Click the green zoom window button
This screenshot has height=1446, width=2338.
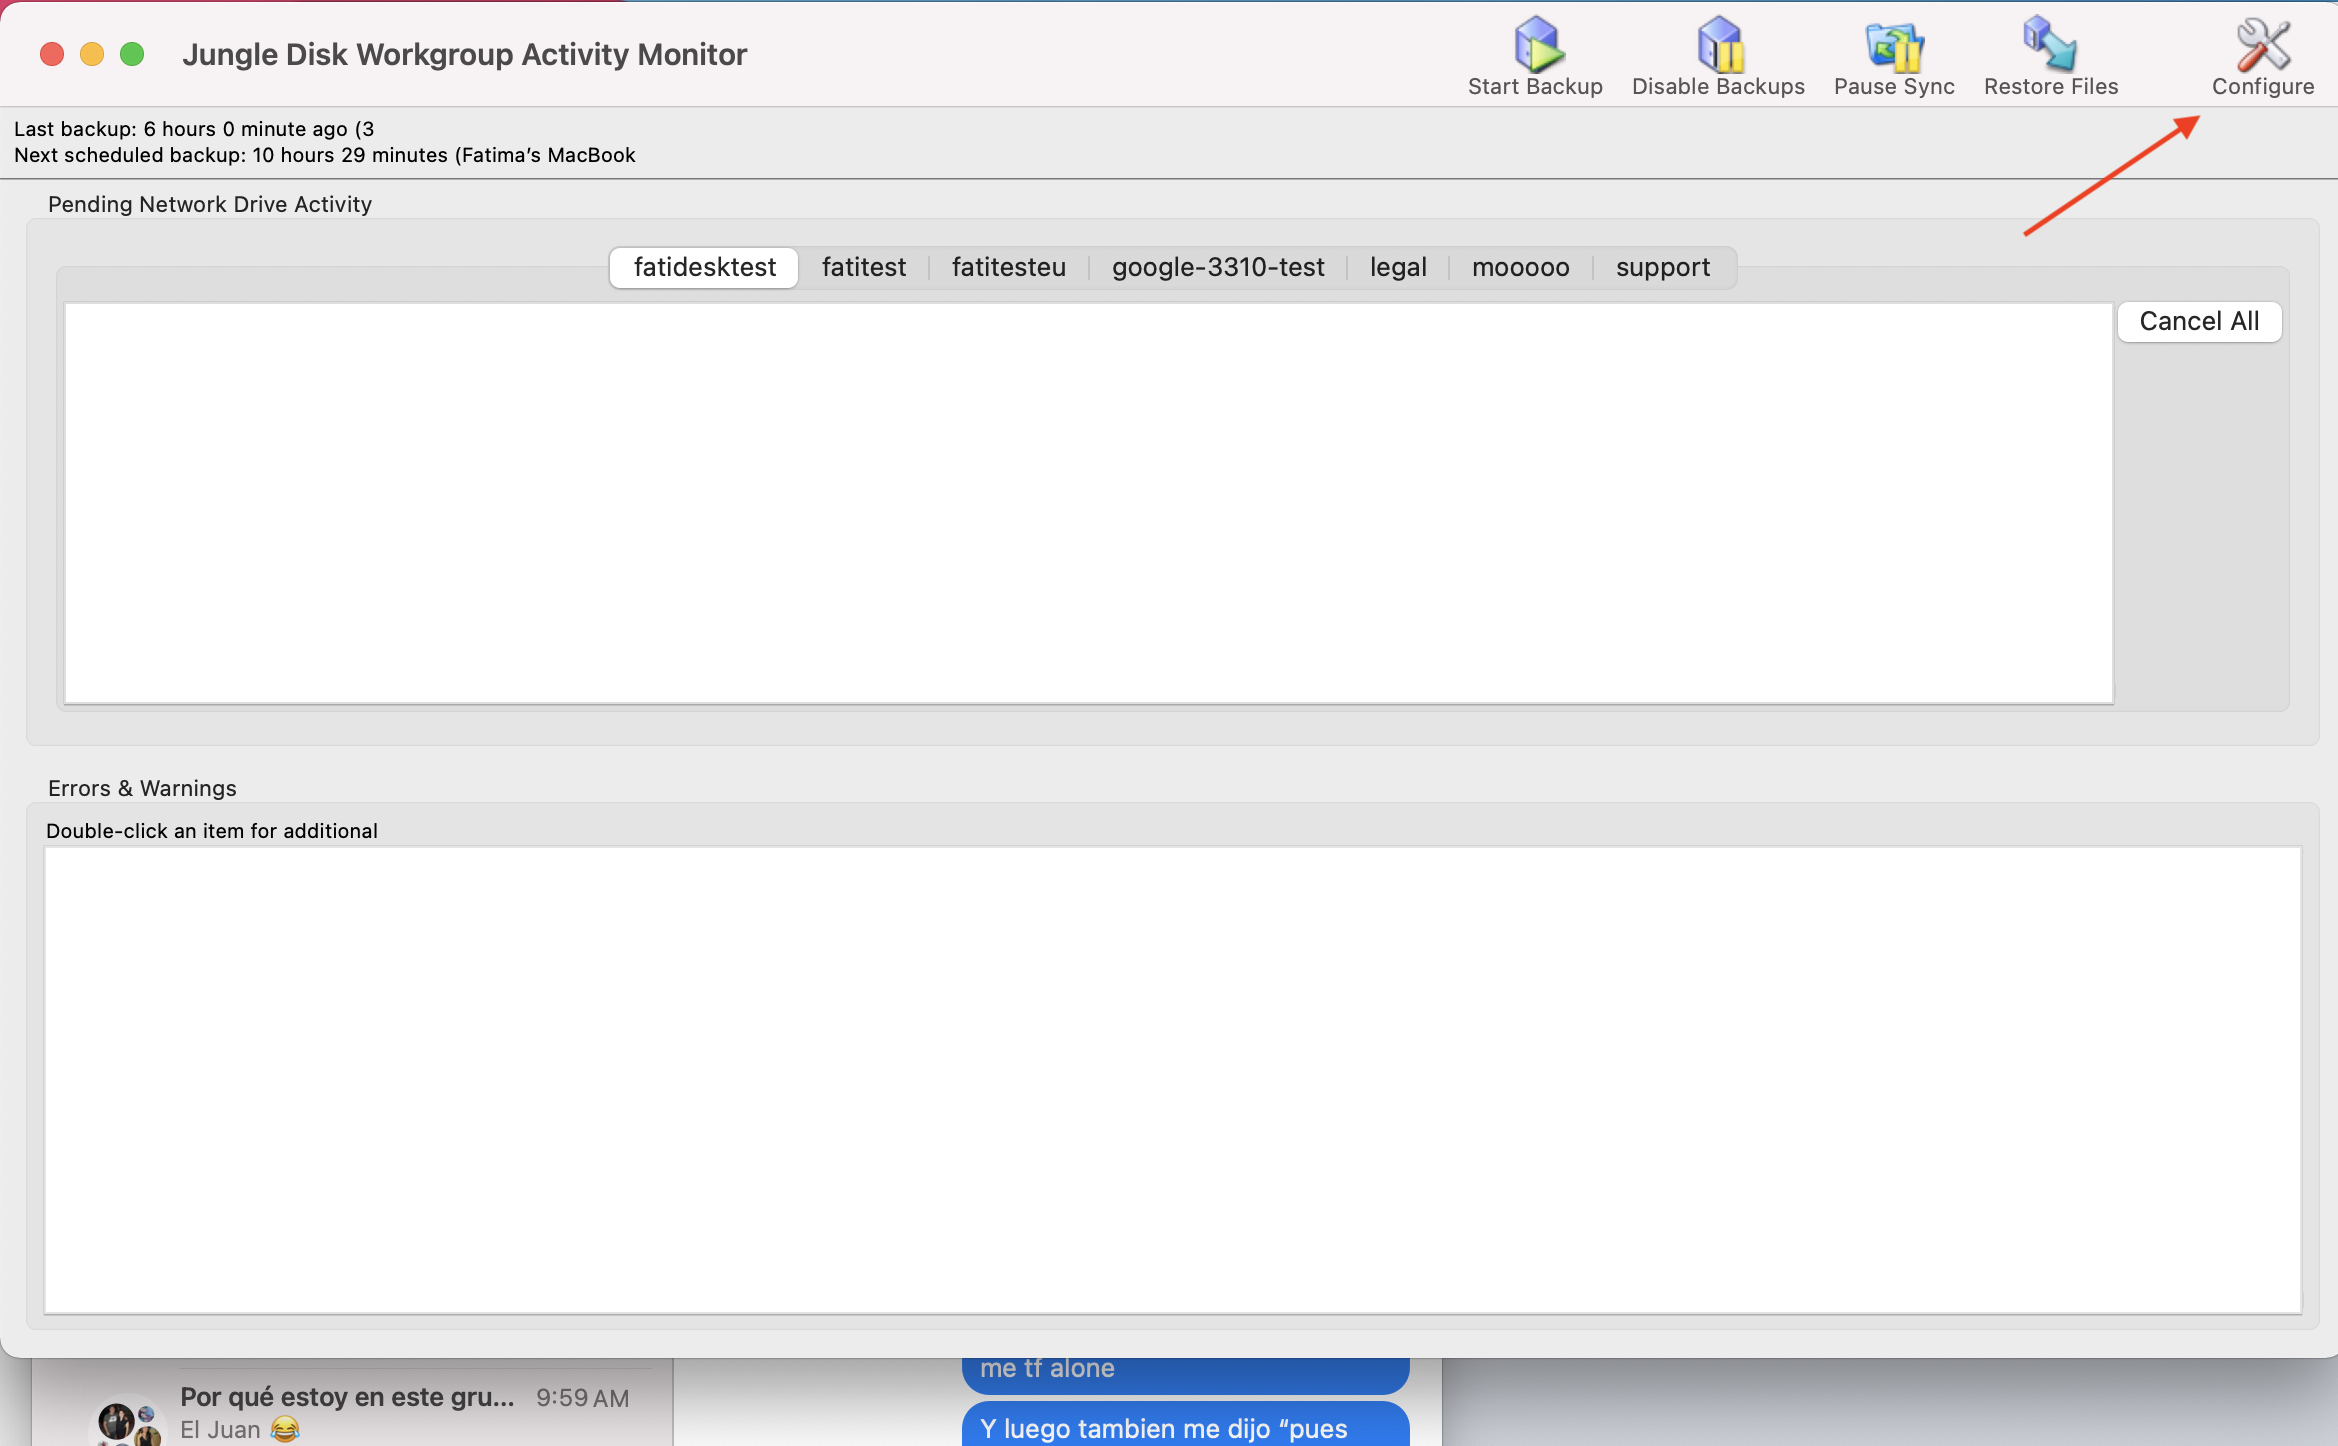pyautogui.click(x=131, y=54)
